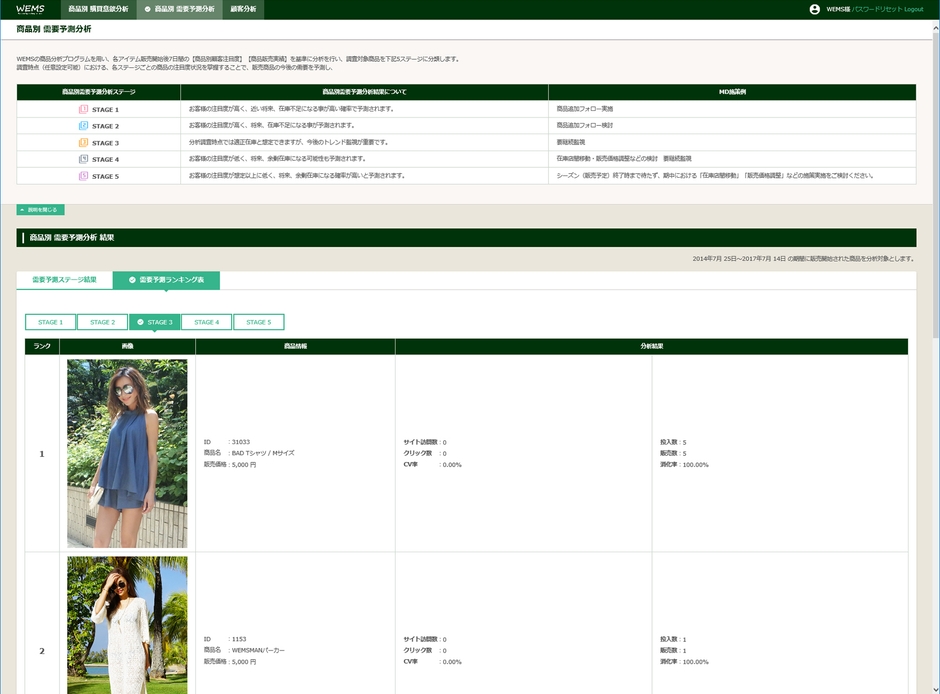
Task: Click the blue STAGE 2 icon
Action: pyautogui.click(x=84, y=126)
